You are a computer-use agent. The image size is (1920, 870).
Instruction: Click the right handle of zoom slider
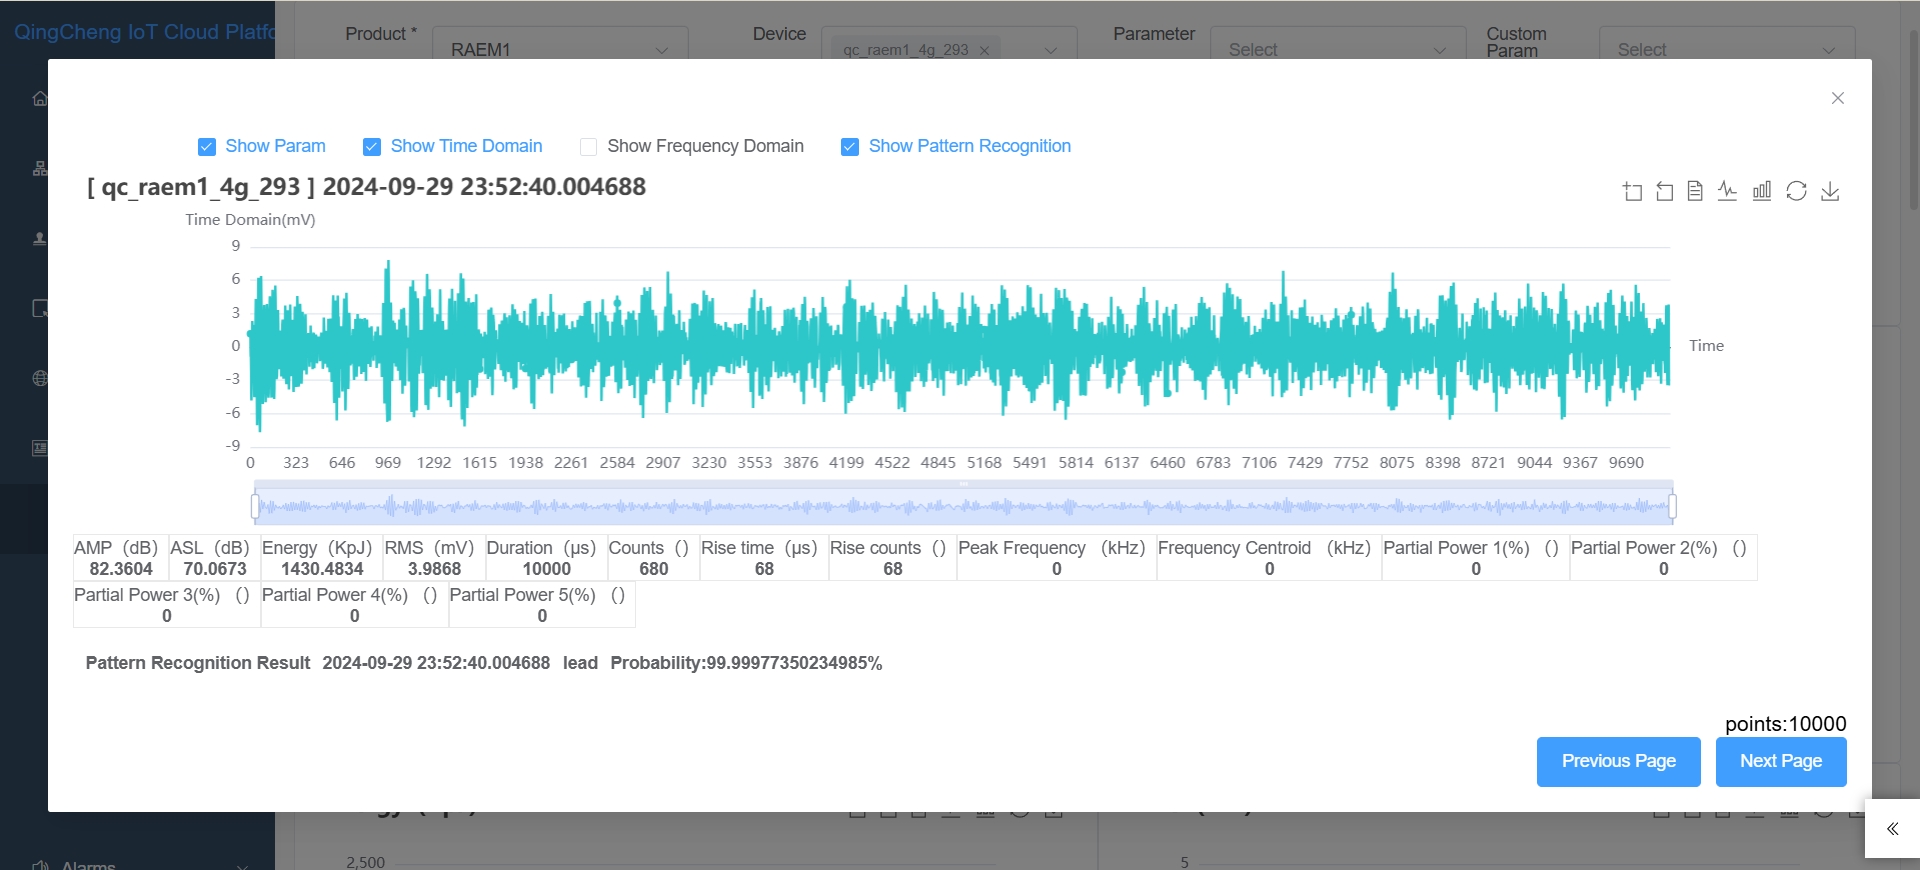(1672, 507)
